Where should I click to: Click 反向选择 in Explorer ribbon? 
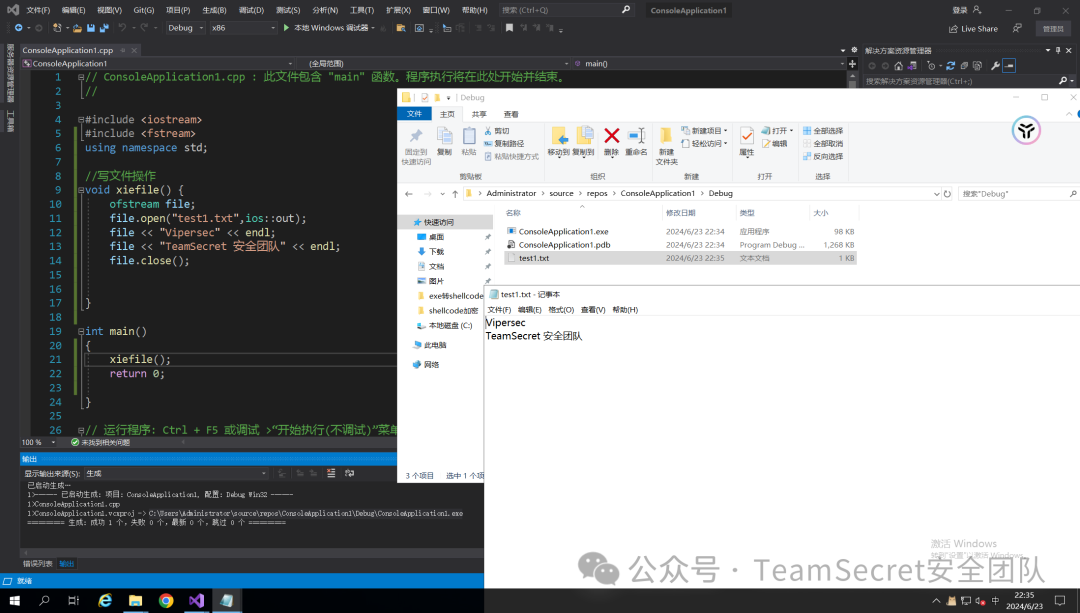coord(822,156)
